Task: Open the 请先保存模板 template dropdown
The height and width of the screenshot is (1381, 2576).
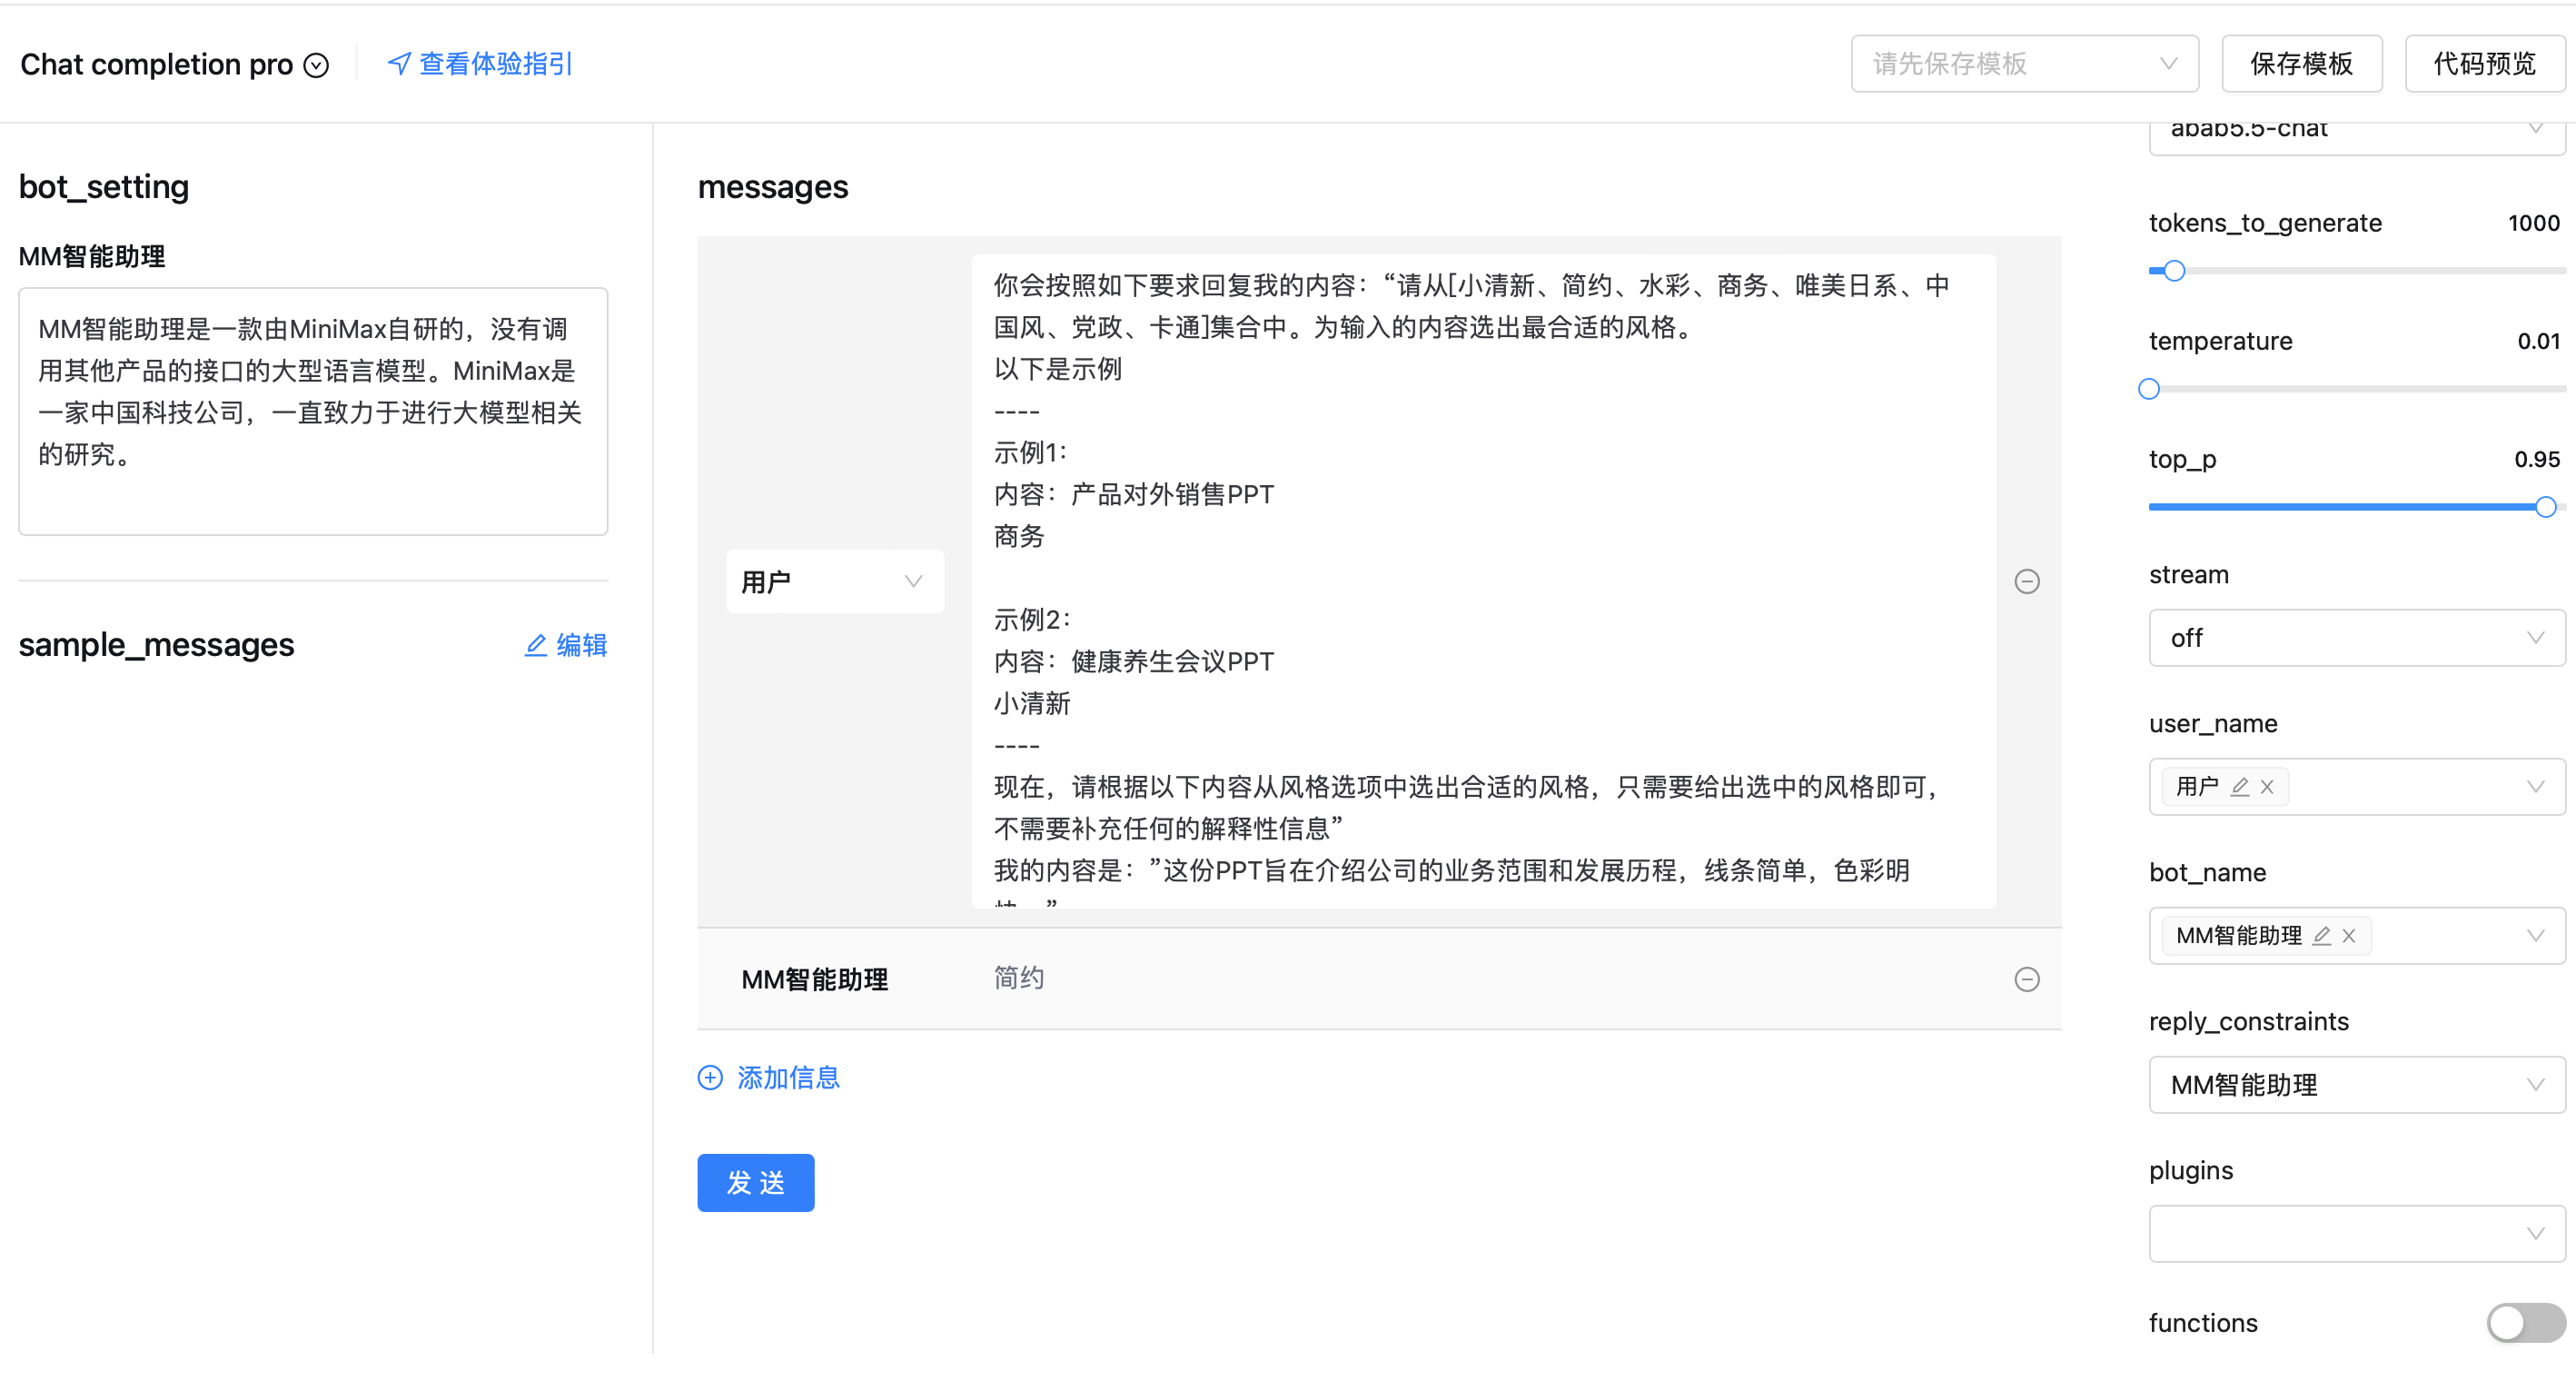Action: point(2024,64)
